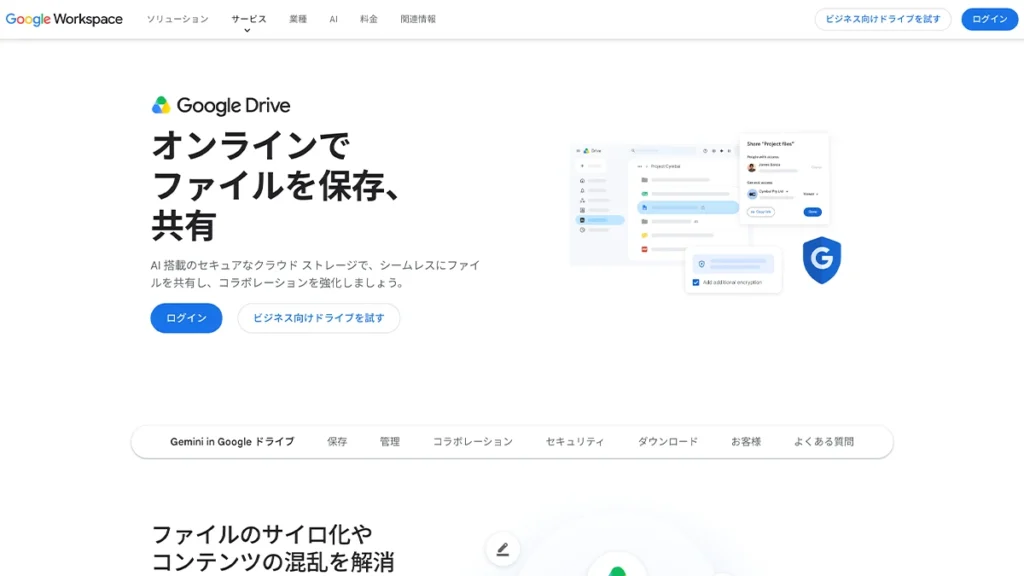Select the ダウンロード tab
1024x576 pixels.
pyautogui.click(x=667, y=441)
